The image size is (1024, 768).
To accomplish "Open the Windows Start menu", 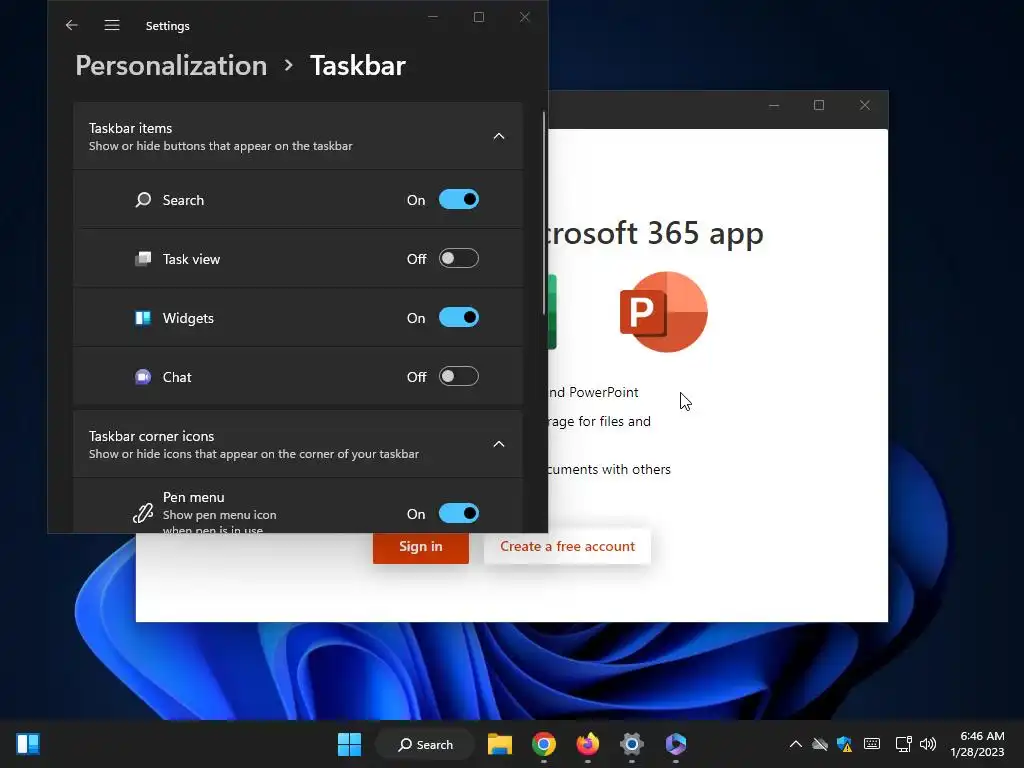I will click(x=349, y=744).
